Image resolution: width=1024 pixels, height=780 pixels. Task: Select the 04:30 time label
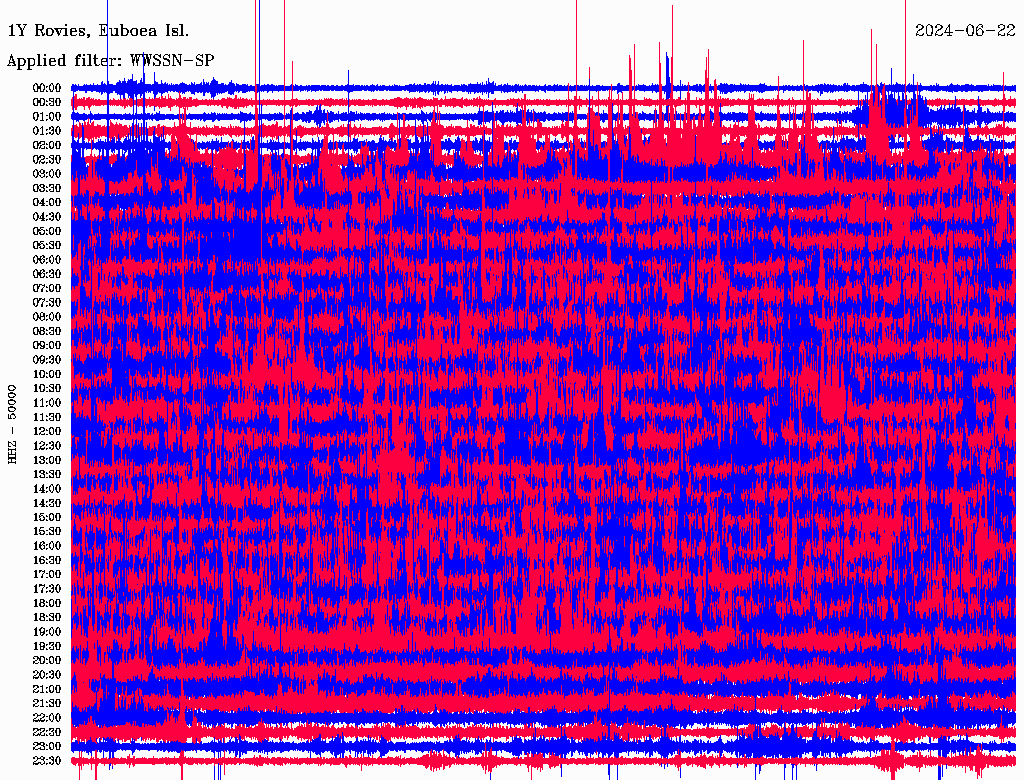pos(47,216)
